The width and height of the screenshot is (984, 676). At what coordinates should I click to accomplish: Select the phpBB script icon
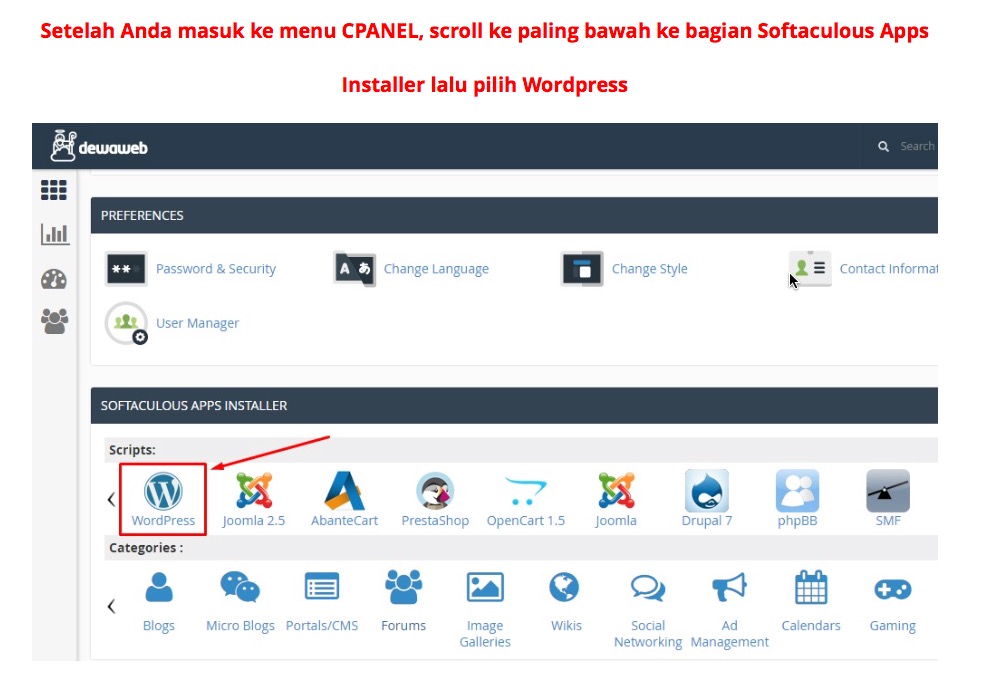click(x=797, y=490)
